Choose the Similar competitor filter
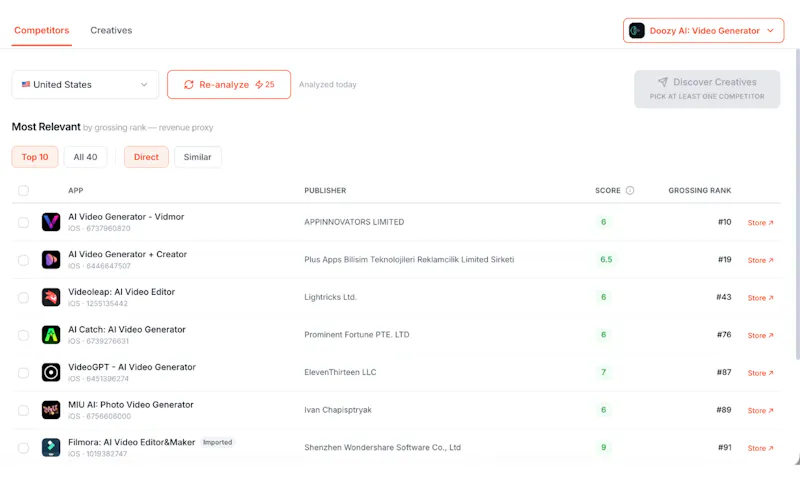This screenshot has height=479, width=800. pos(197,157)
